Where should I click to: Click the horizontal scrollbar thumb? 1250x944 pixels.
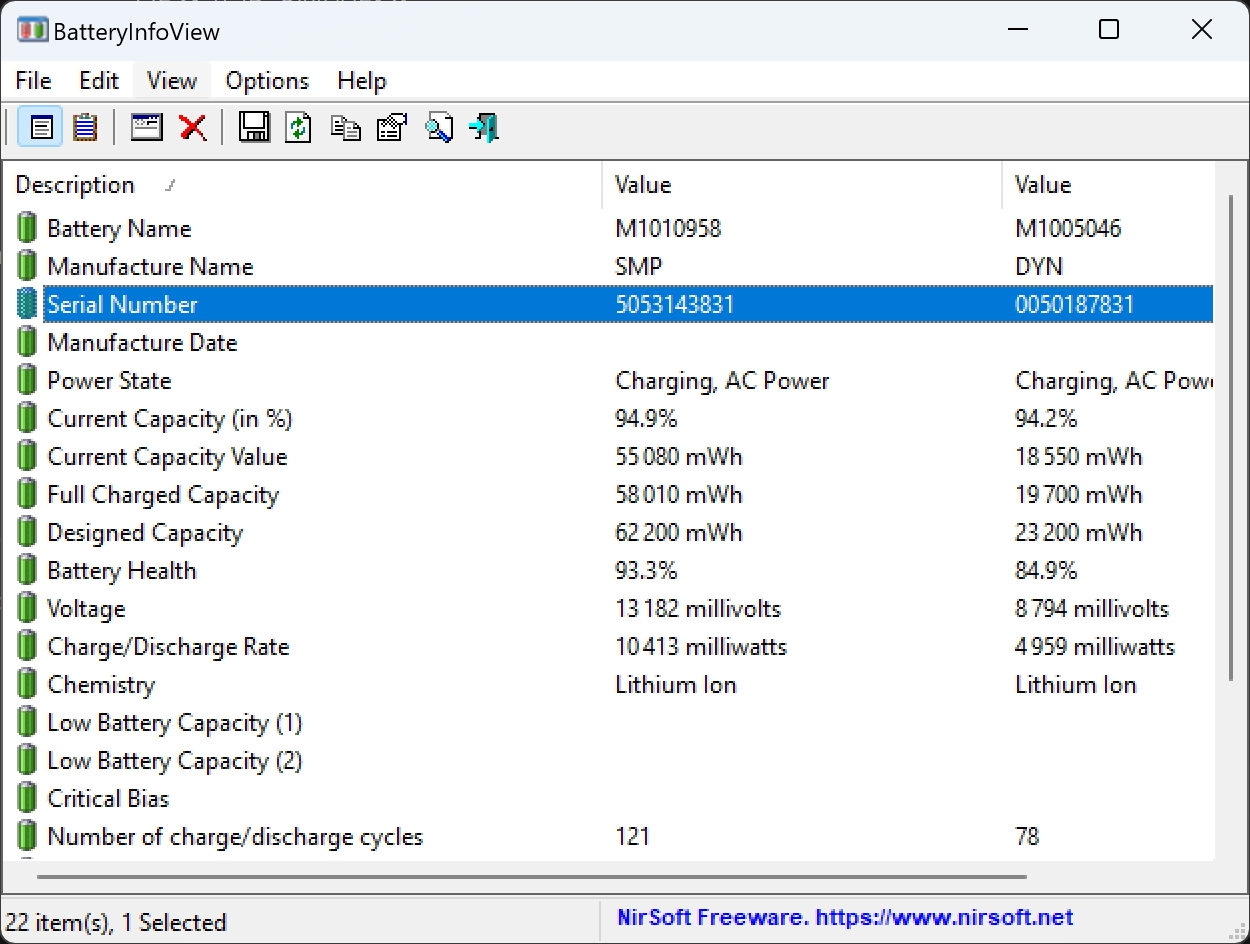[530, 877]
